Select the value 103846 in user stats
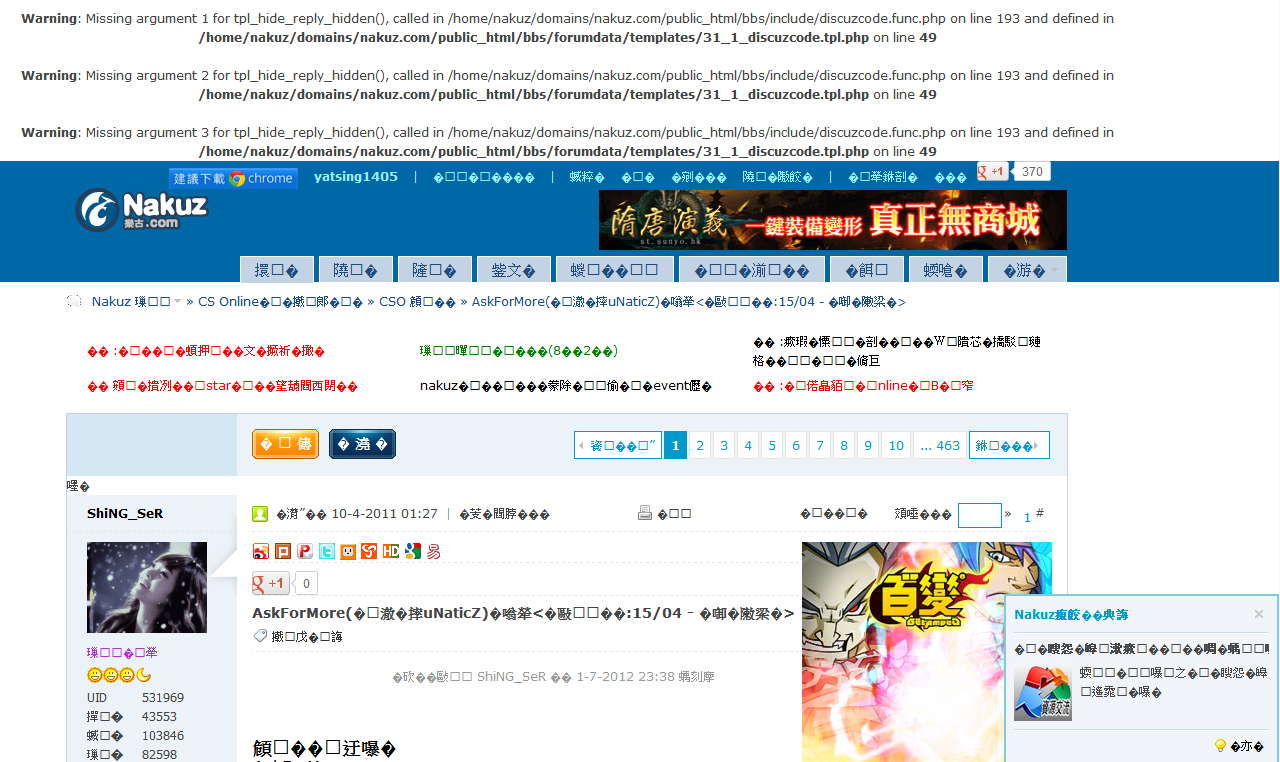The height and width of the screenshot is (762, 1280). coord(163,736)
